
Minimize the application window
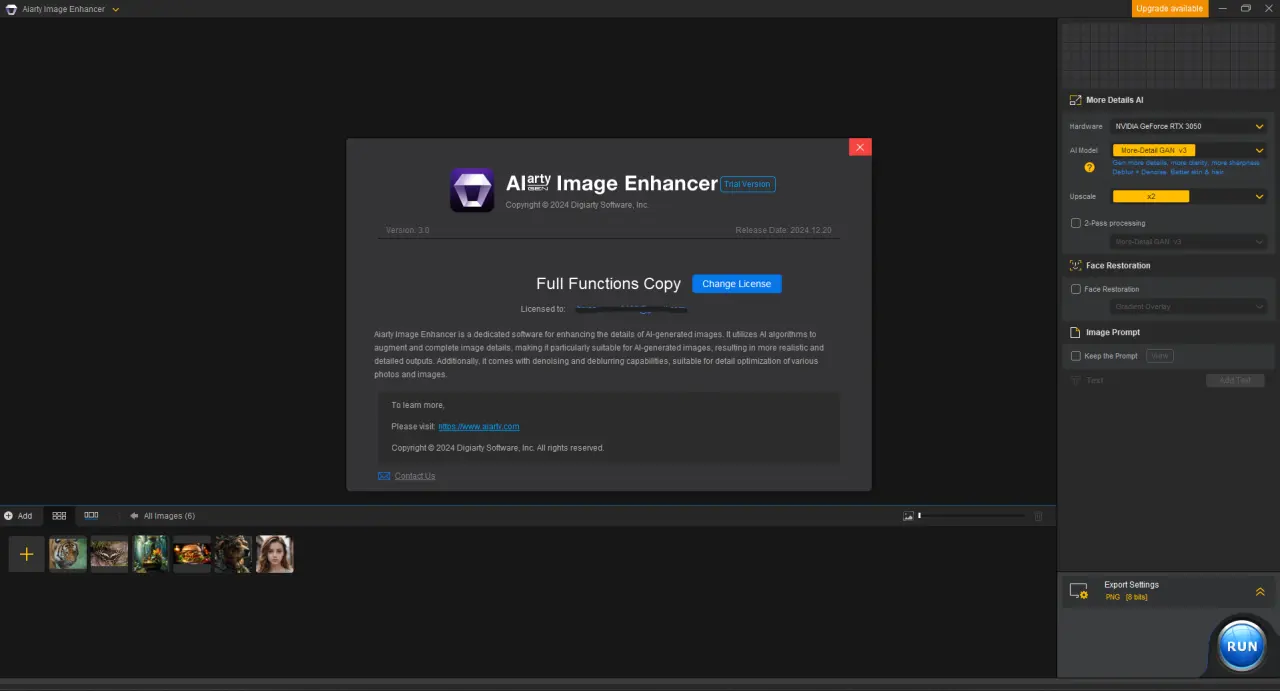pyautogui.click(x=1223, y=8)
